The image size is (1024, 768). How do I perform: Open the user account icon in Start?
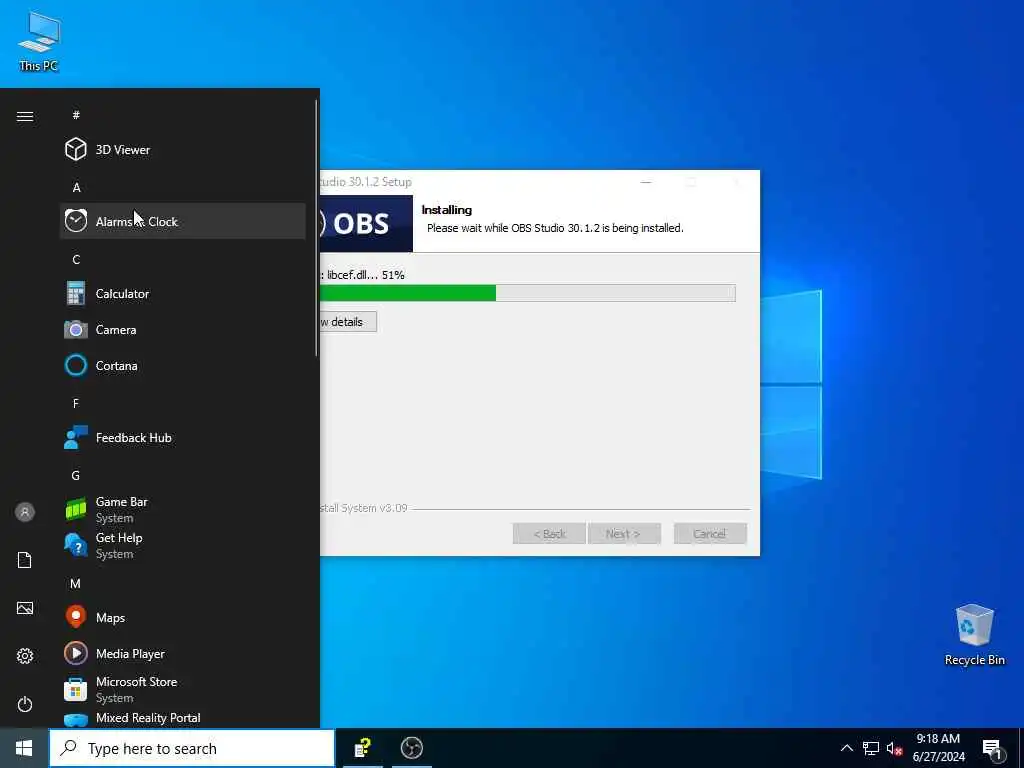click(x=25, y=512)
